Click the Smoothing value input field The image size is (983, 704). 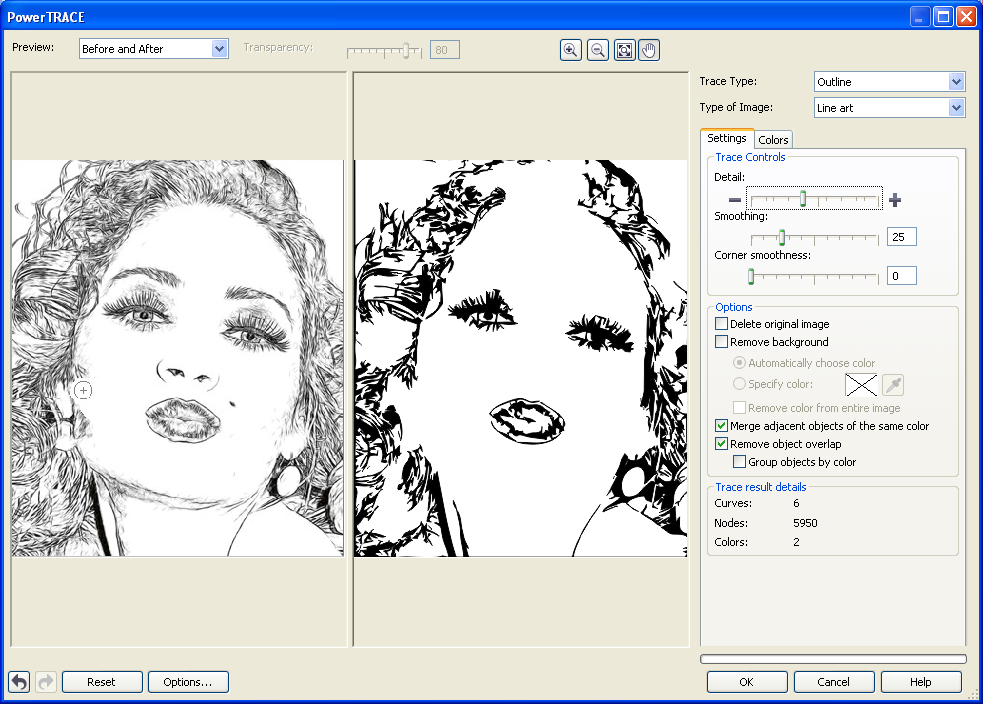click(901, 237)
